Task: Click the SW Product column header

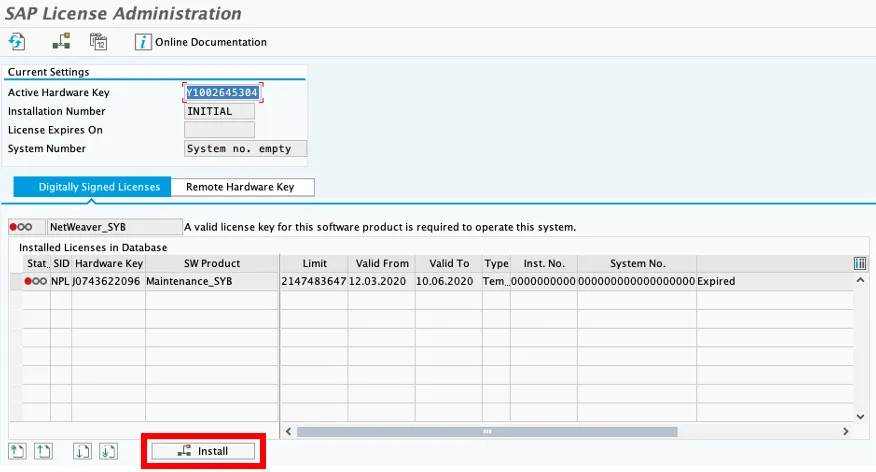Action: tap(211, 263)
